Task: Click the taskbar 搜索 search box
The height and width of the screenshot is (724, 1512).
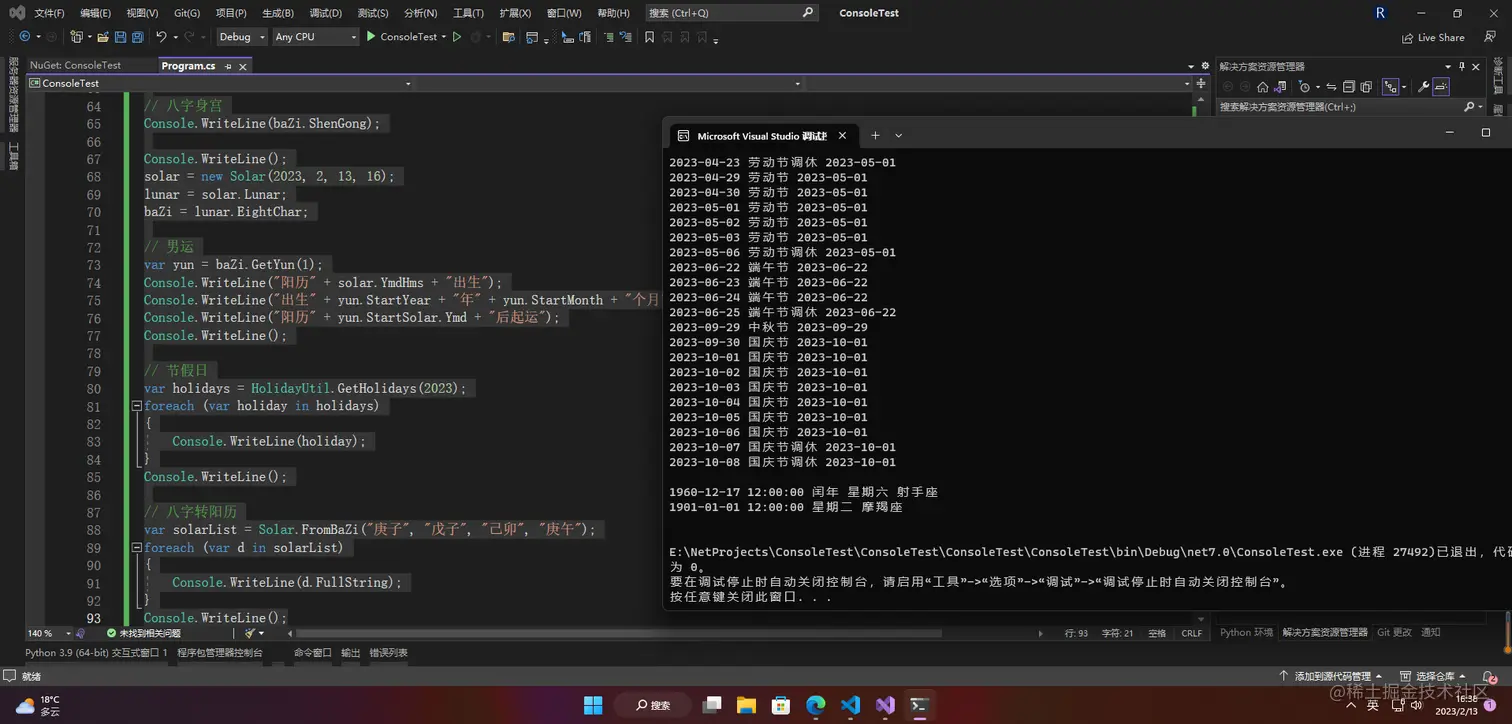Action: pos(654,705)
